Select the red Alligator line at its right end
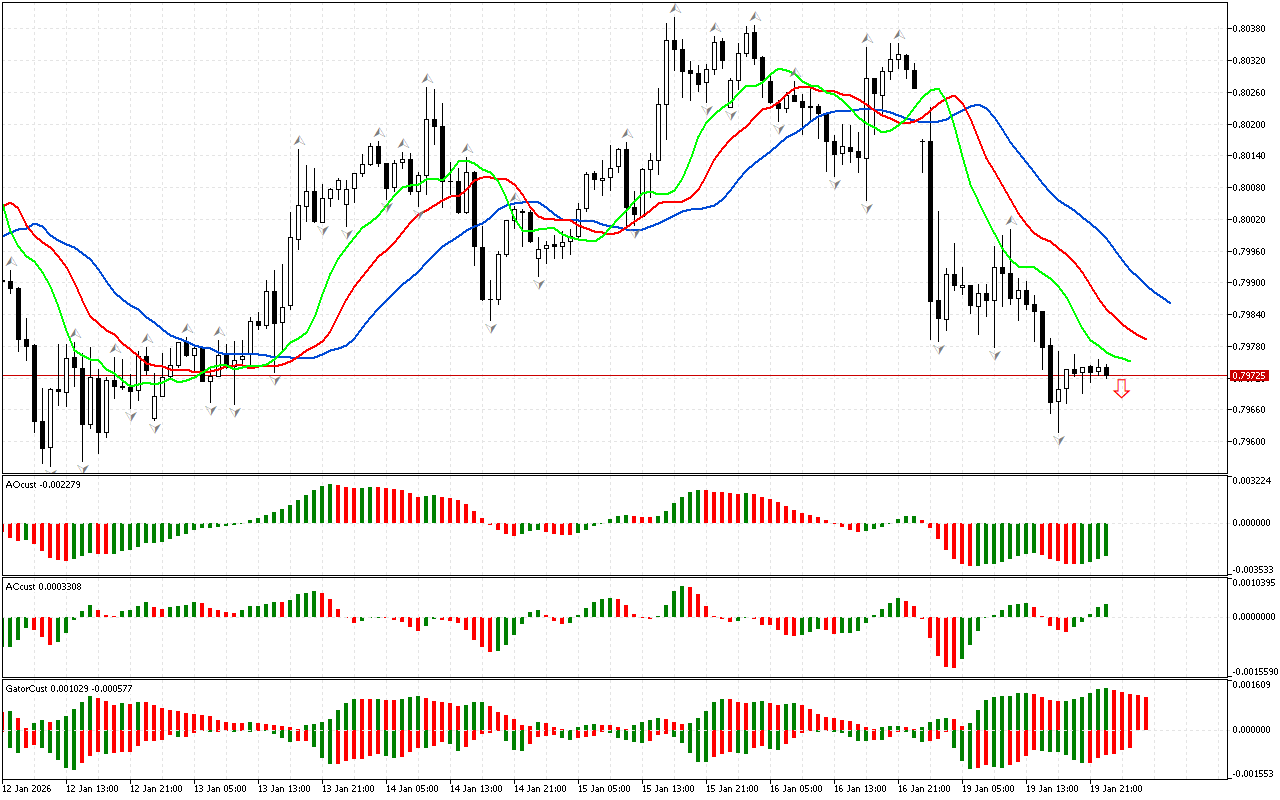The height and width of the screenshot is (800, 1280). [x=1144, y=338]
